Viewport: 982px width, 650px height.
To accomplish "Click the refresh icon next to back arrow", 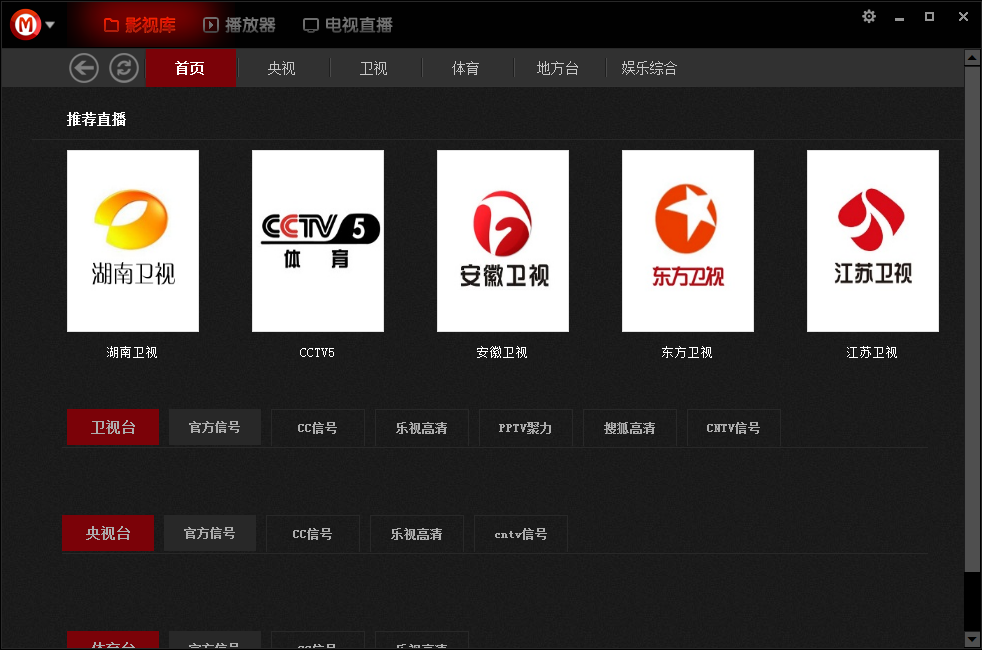I will pyautogui.click(x=123, y=67).
